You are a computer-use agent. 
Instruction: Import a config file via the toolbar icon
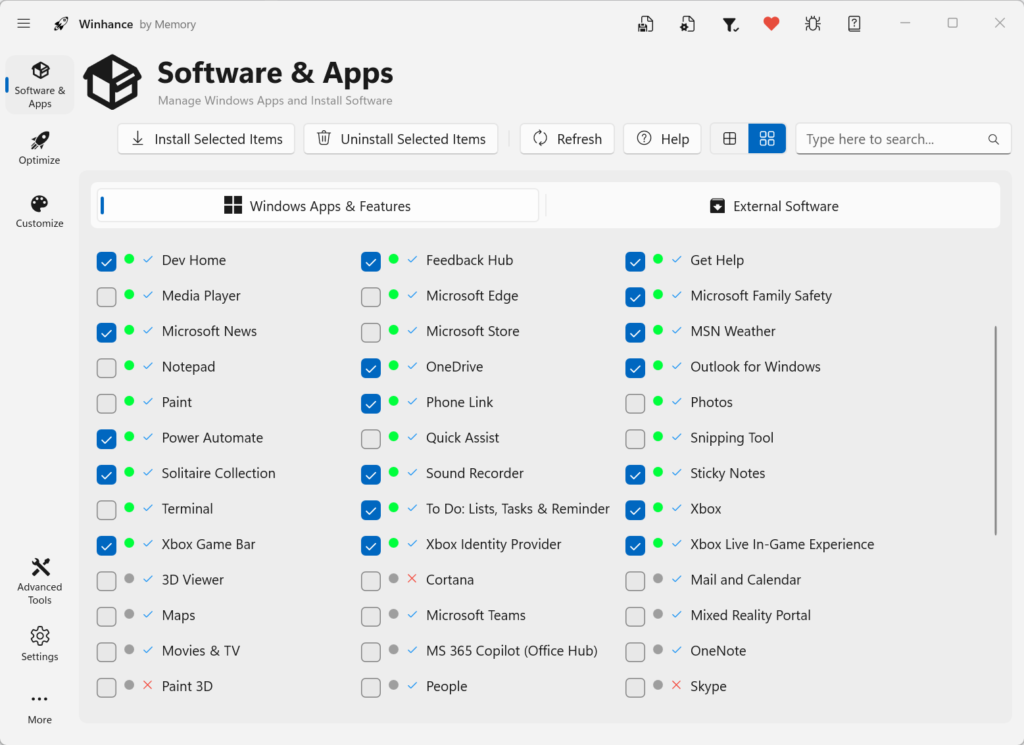click(687, 22)
